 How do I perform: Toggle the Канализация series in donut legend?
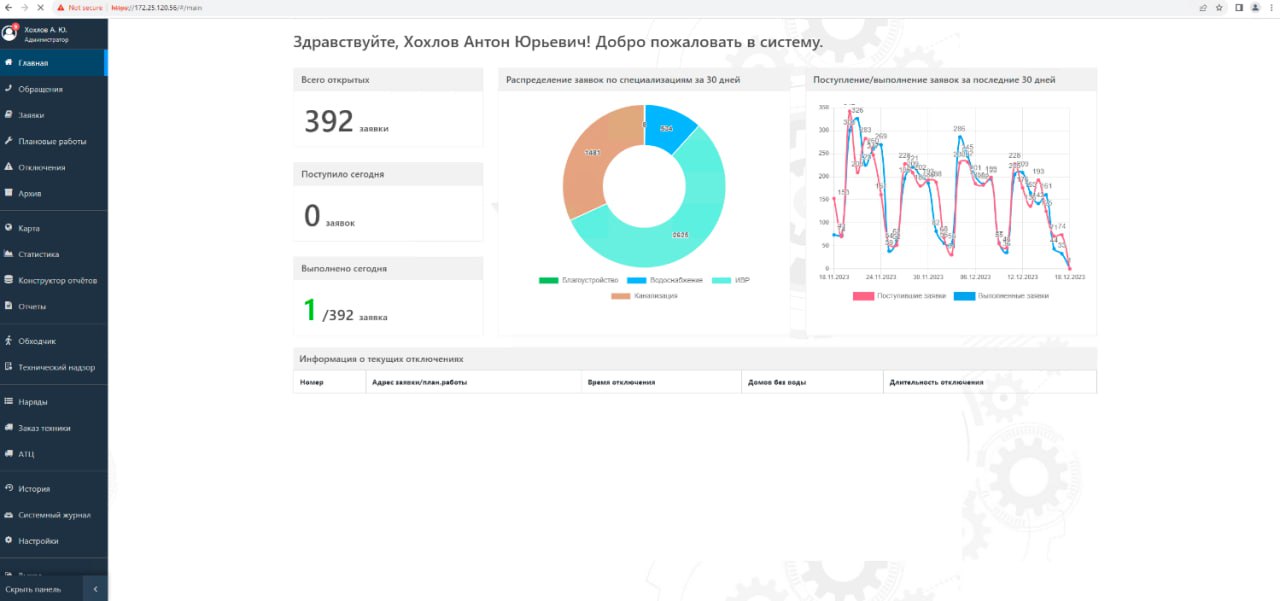click(643, 296)
